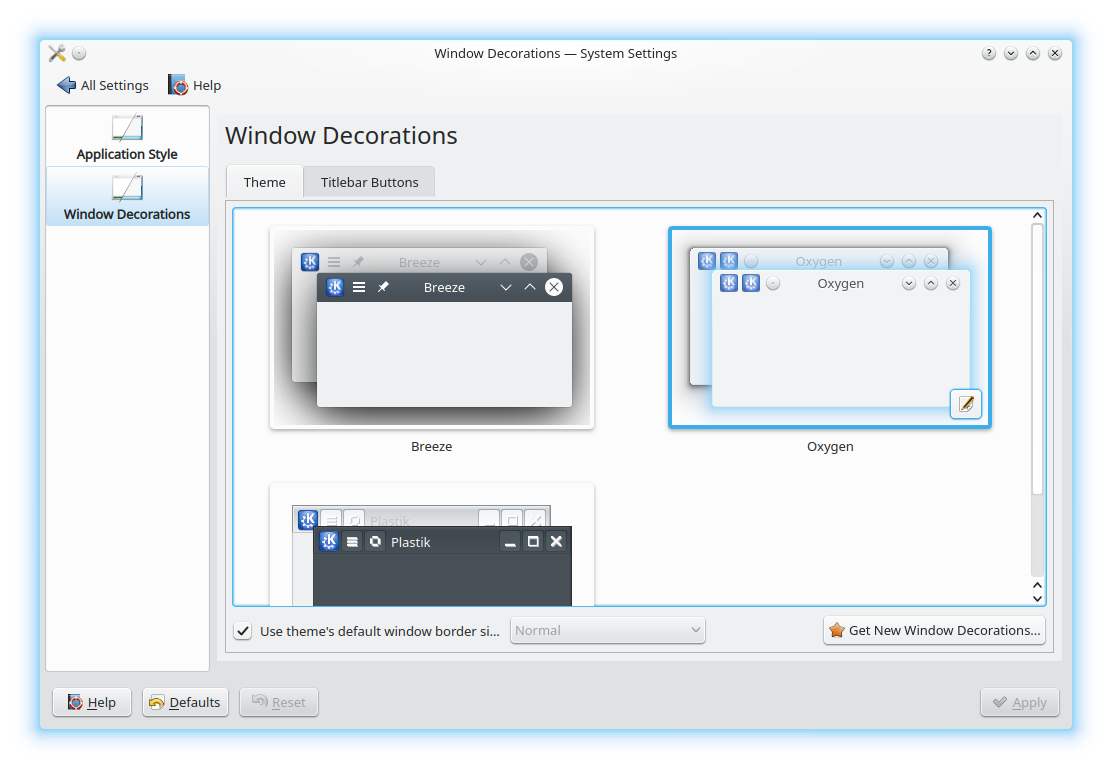Click the Oxygen theme configure edit icon
Screen dimensions: 1112x769
coord(966,404)
